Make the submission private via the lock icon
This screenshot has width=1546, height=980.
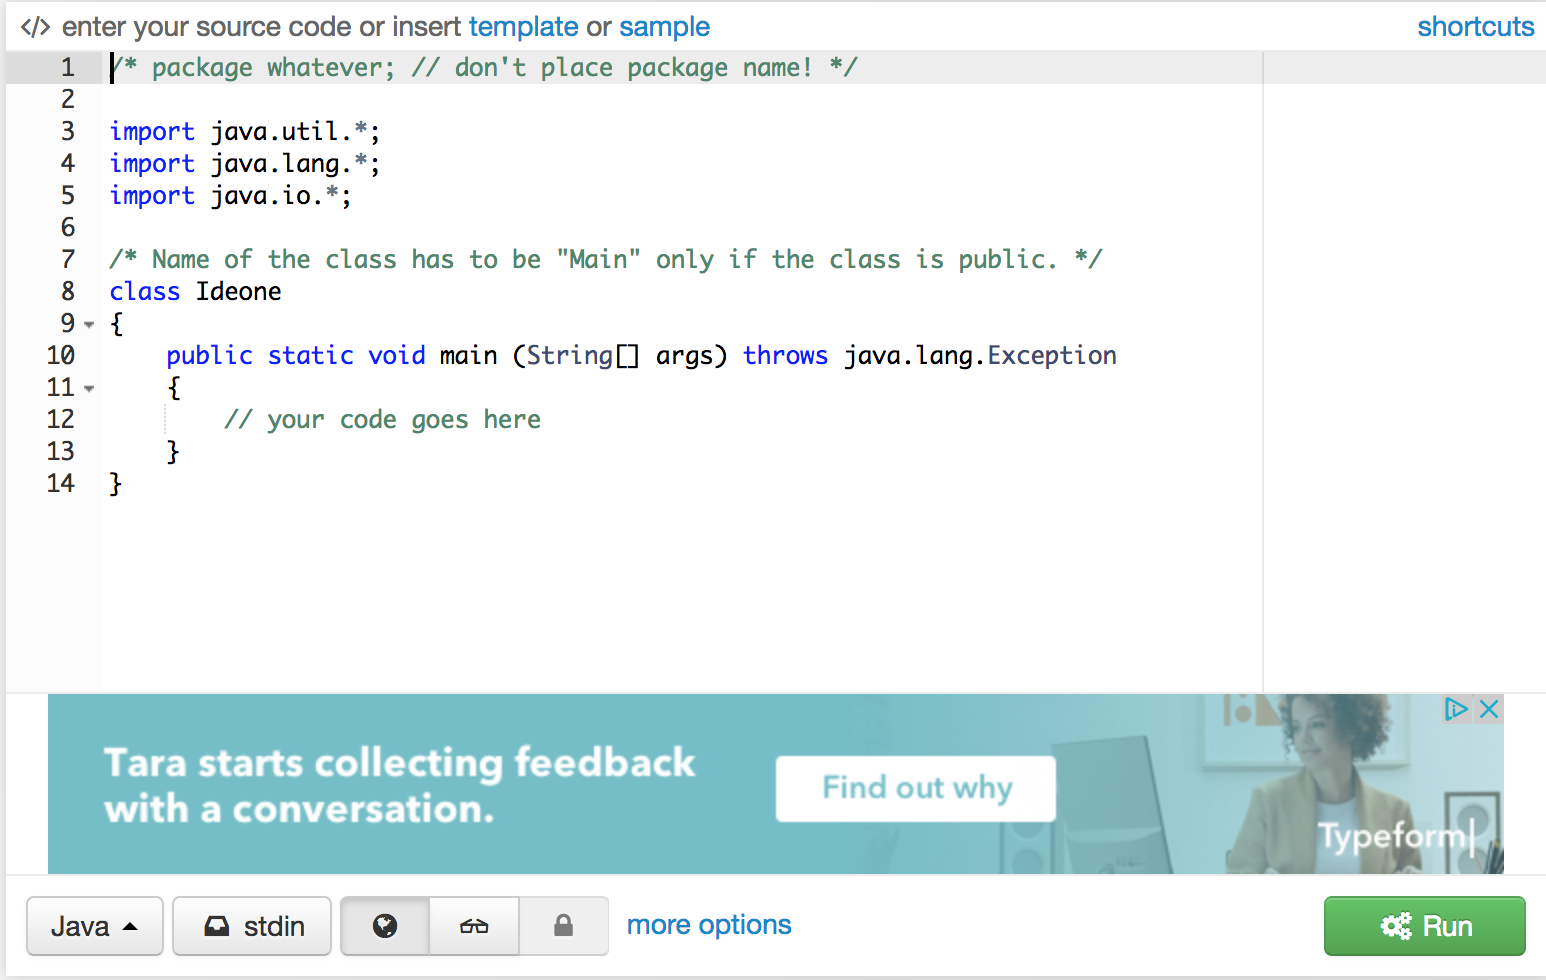(x=563, y=926)
